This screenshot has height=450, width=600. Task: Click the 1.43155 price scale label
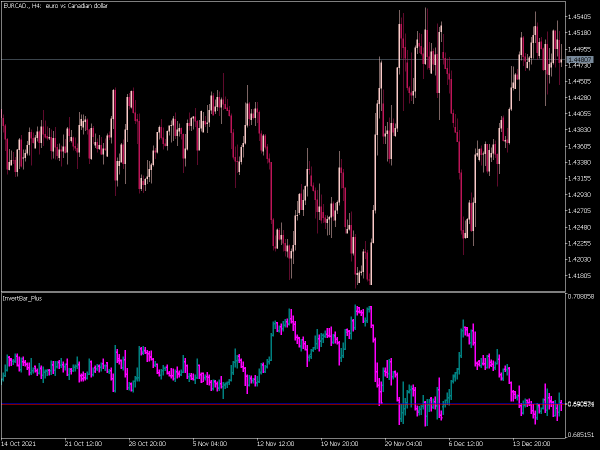pyautogui.click(x=580, y=178)
